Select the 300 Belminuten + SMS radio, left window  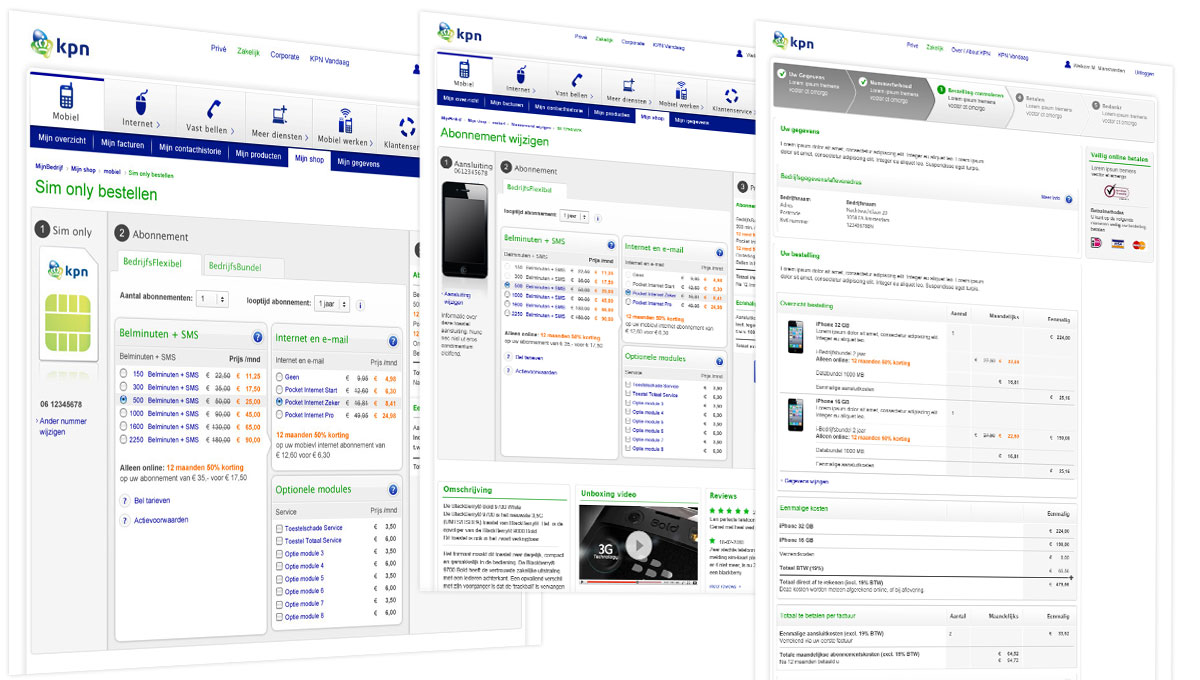tap(123, 387)
